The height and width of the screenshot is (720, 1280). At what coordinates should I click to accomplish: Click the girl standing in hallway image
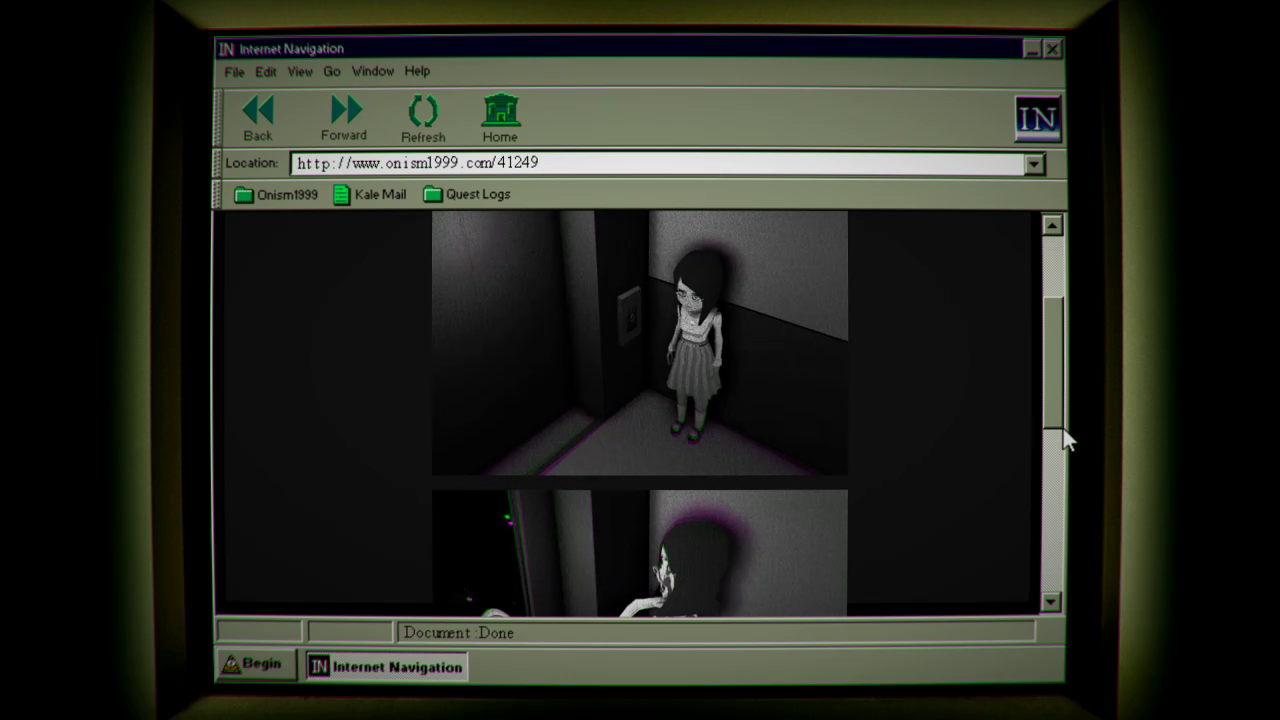point(640,343)
